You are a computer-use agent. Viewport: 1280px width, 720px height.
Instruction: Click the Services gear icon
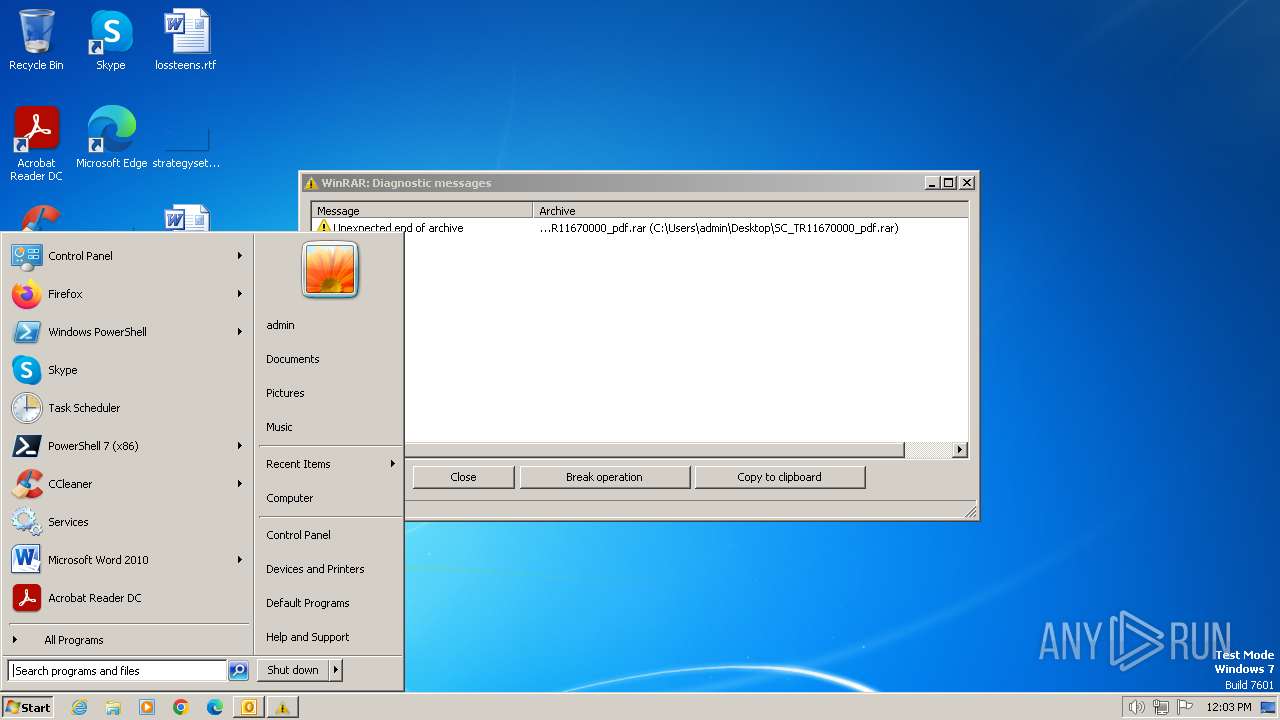point(27,522)
